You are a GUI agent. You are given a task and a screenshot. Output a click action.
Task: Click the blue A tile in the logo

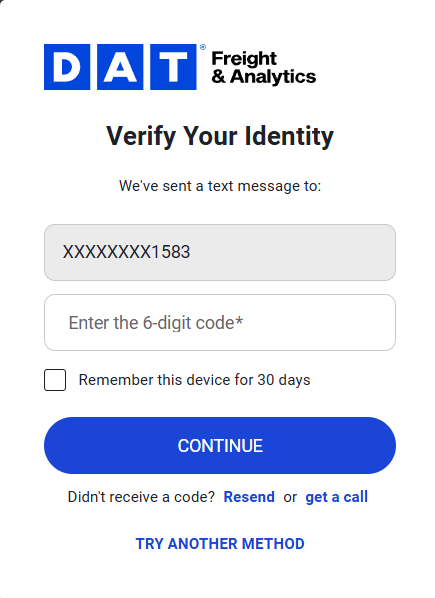tap(120, 67)
